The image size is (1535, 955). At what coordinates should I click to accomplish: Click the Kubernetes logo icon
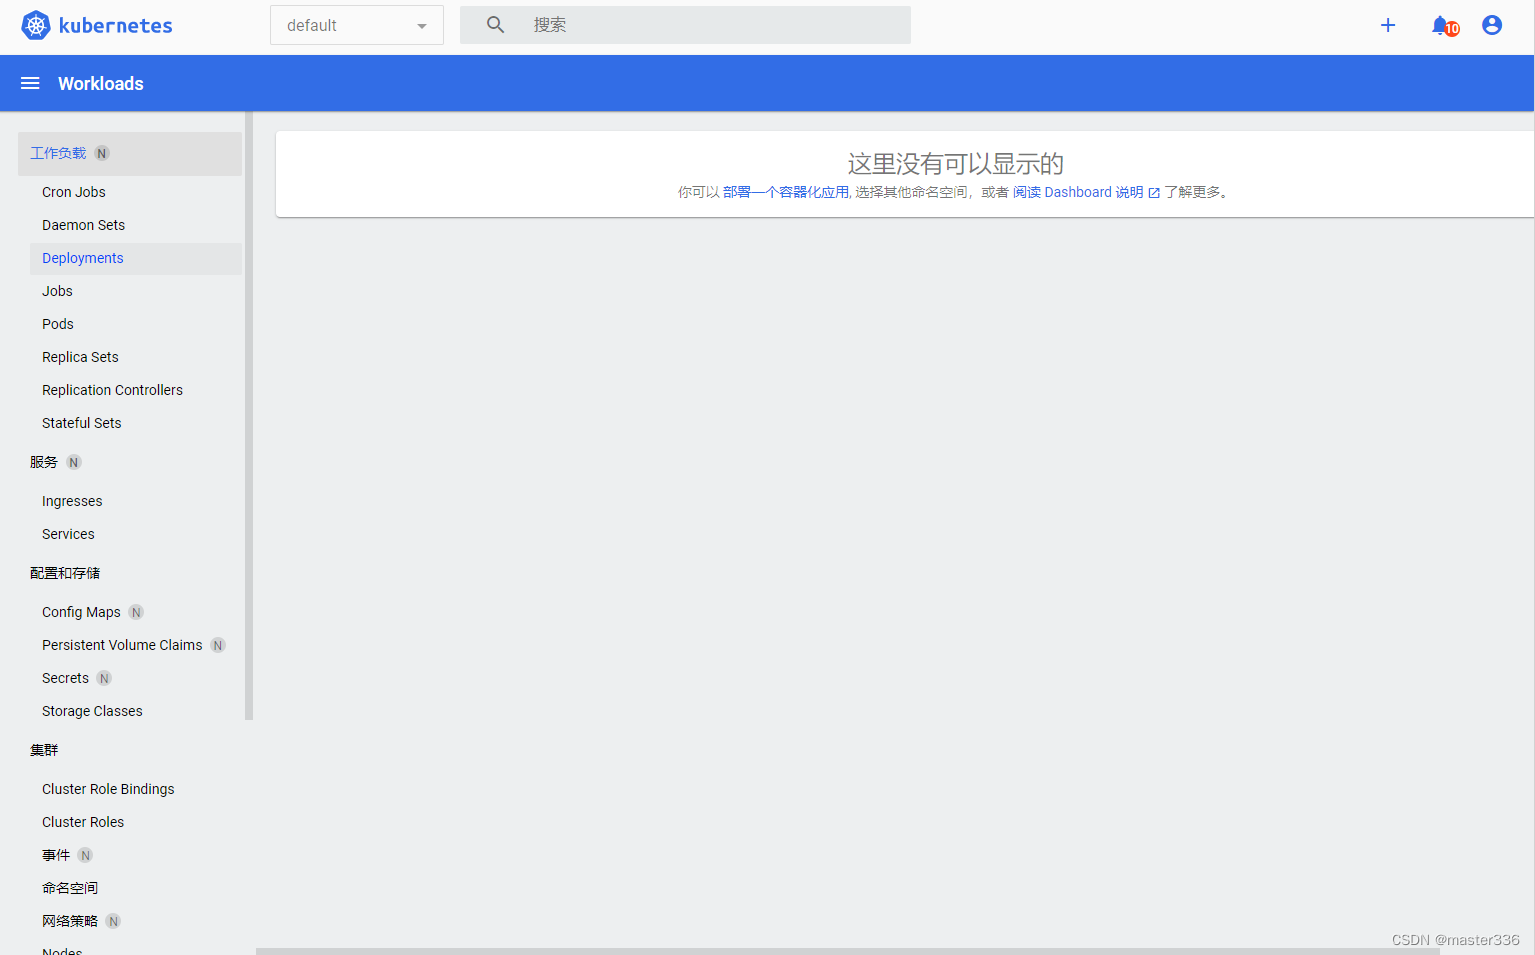pyautogui.click(x=36, y=25)
